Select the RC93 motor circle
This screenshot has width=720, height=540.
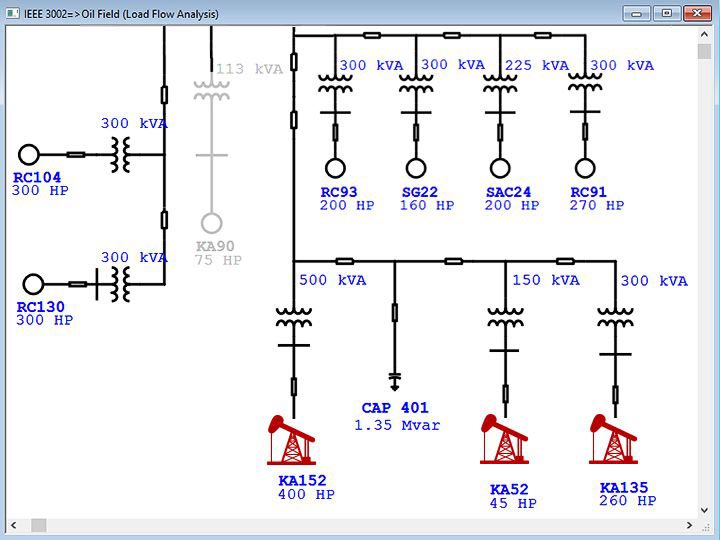pyautogui.click(x=334, y=167)
